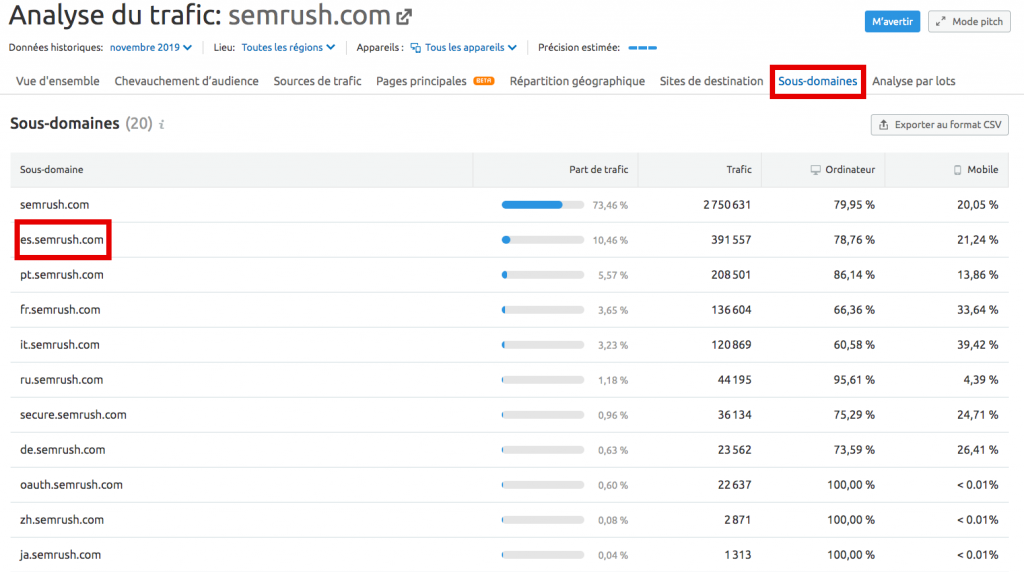Click the semrush.com subdomain row name
The height and width of the screenshot is (572, 1024).
tap(54, 205)
